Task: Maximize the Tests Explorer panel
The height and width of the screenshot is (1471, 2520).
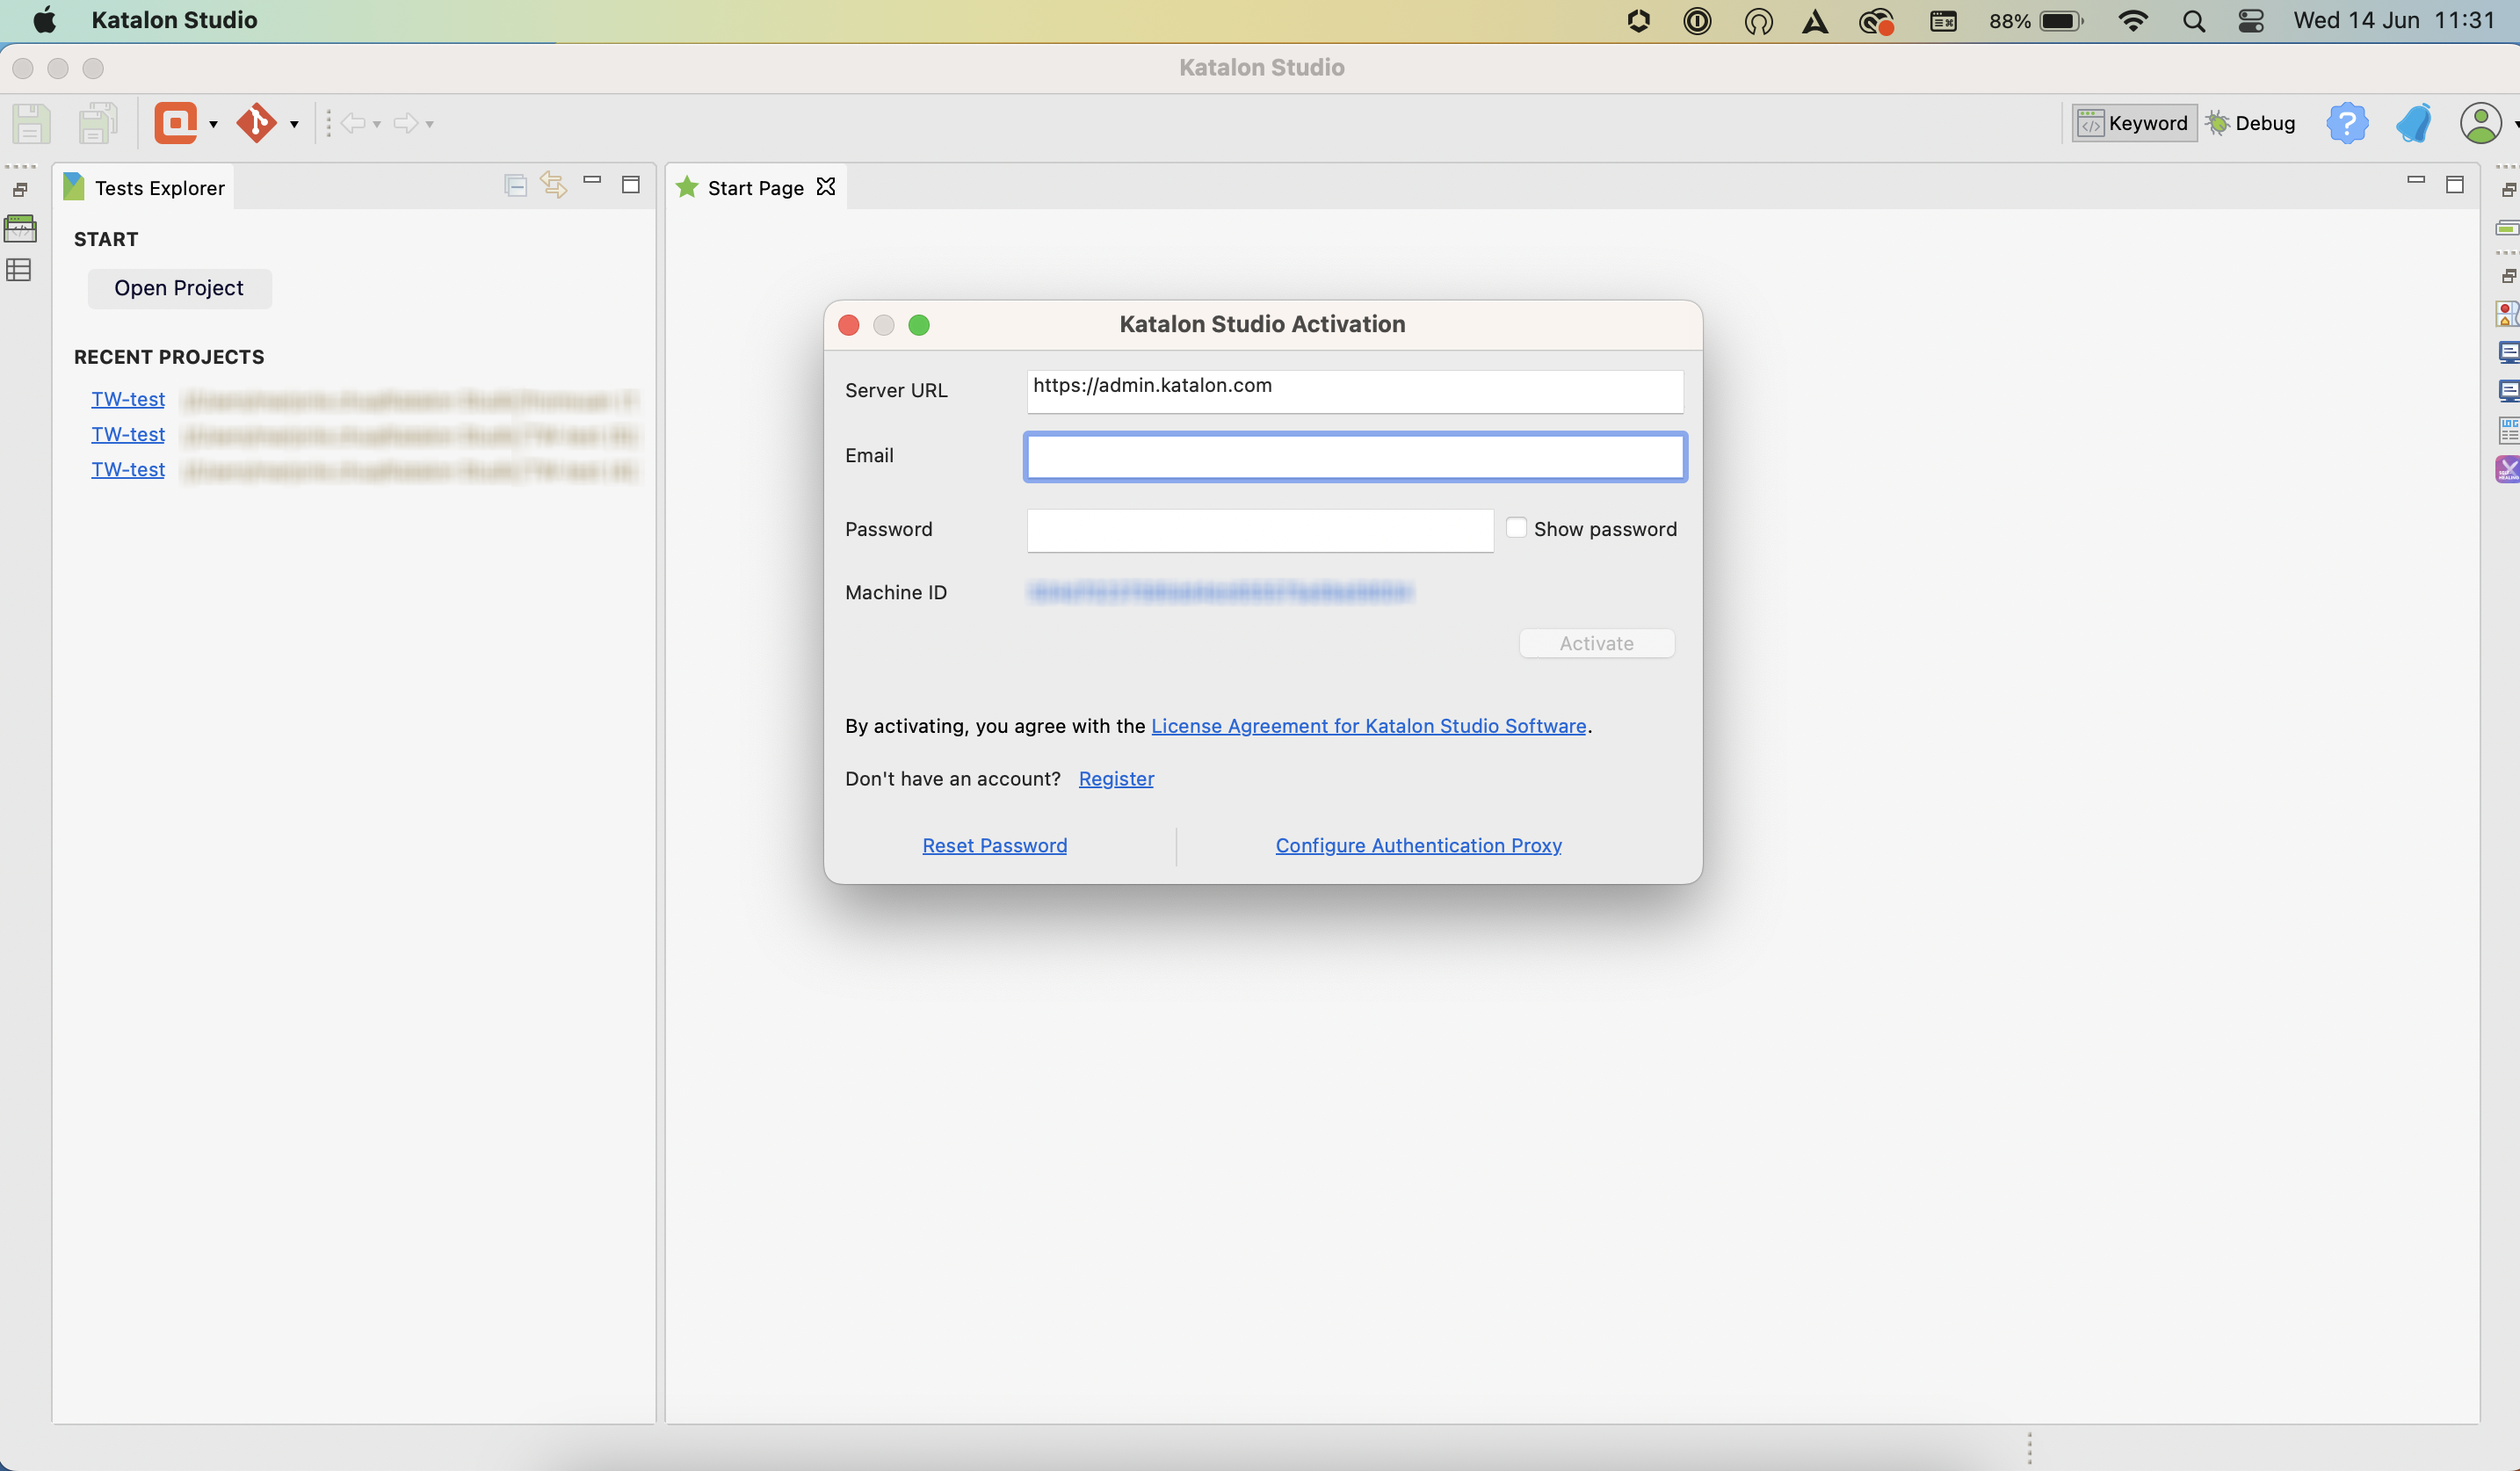Action: [x=631, y=184]
